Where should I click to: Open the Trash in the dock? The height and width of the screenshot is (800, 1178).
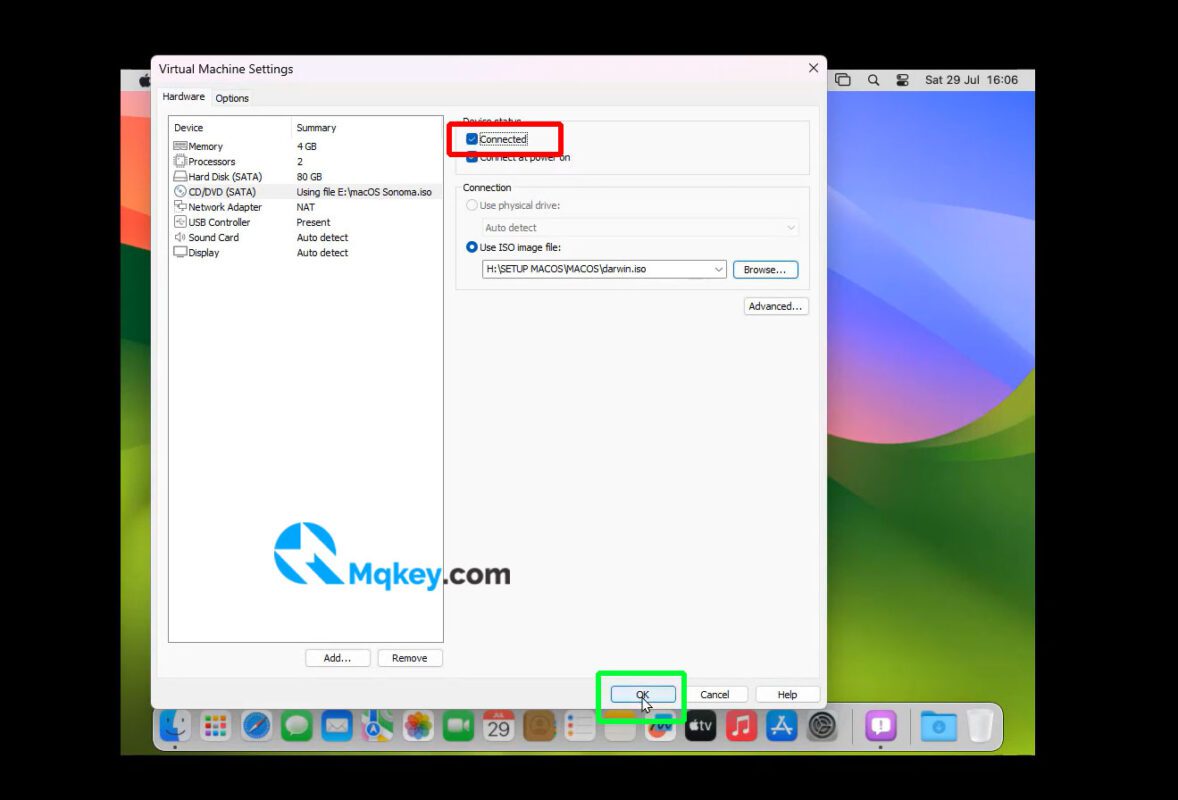[x=980, y=726]
